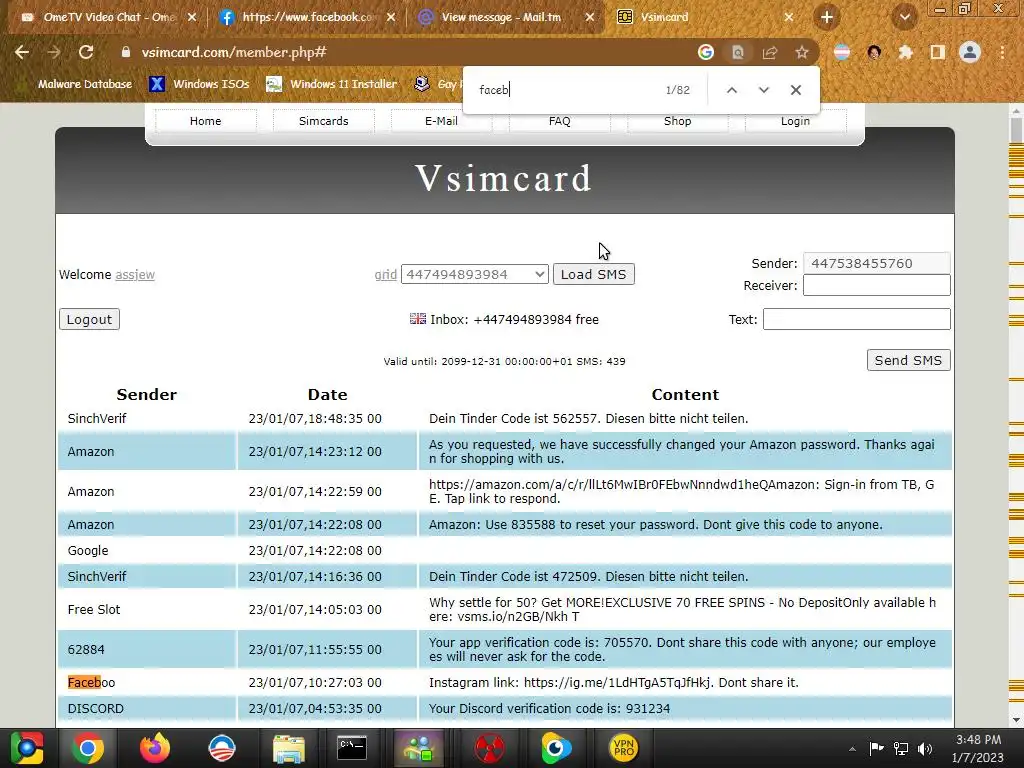Image resolution: width=1024 pixels, height=768 pixels.
Task: Open command prompt from taskbar
Action: (x=351, y=748)
